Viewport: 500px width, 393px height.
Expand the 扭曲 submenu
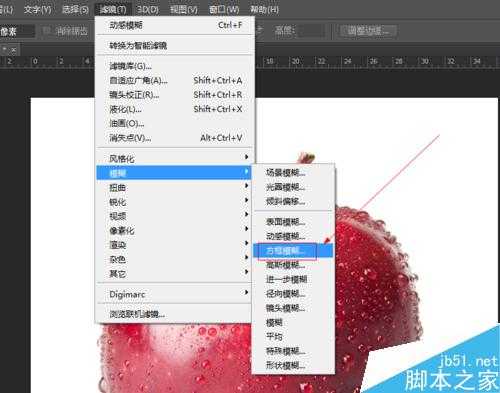tap(175, 187)
